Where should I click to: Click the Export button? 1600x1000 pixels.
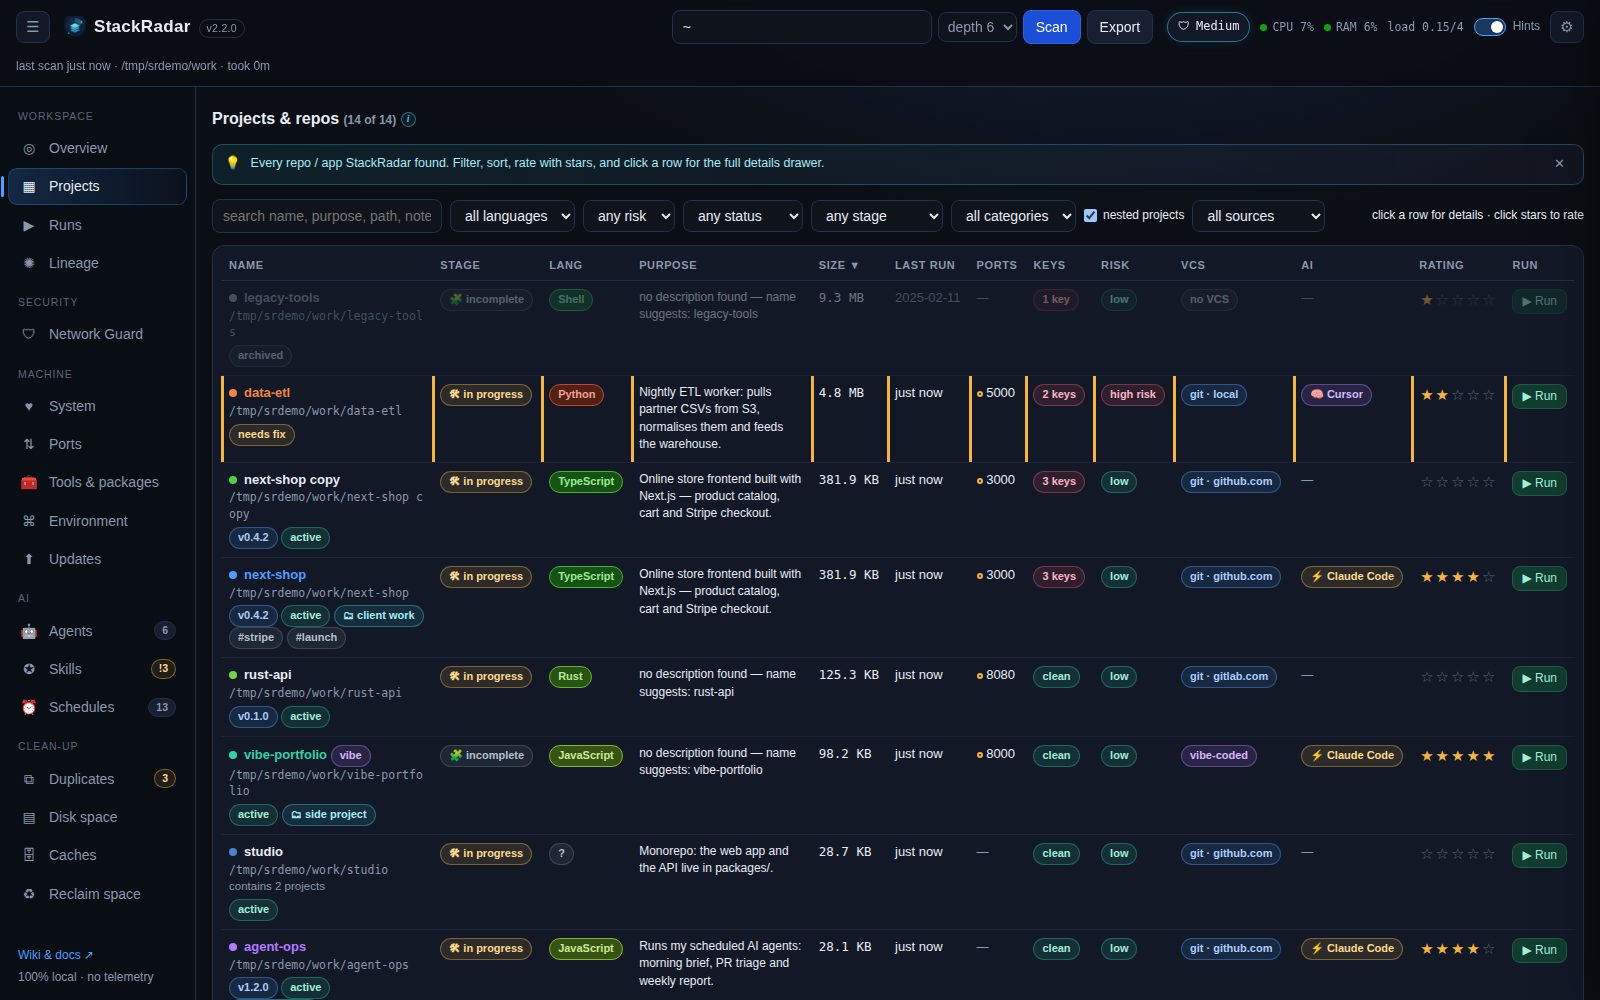click(1119, 27)
